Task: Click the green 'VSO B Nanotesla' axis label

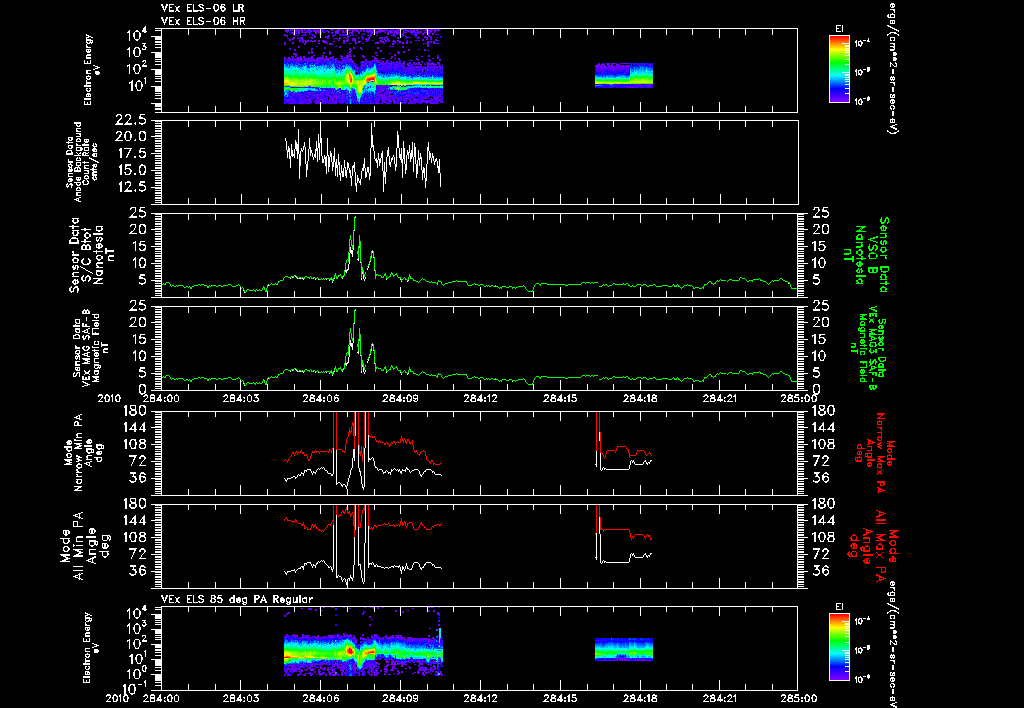Action: 866,255
